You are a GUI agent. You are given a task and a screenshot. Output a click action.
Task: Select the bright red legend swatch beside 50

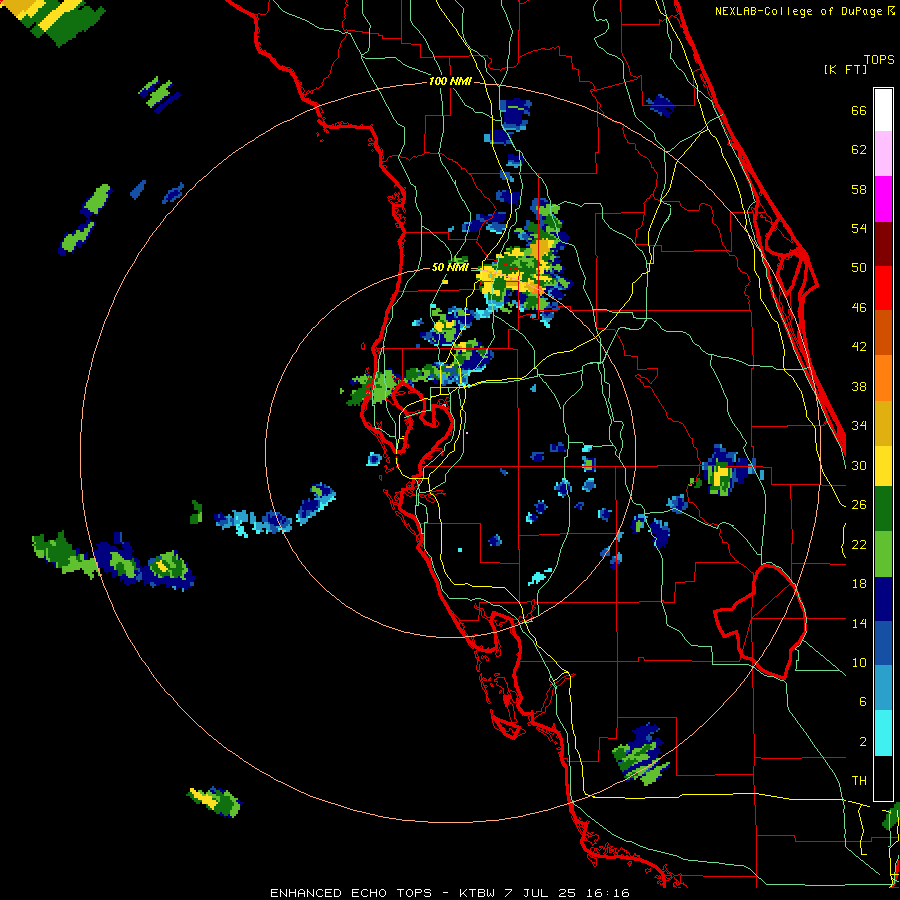click(x=883, y=288)
